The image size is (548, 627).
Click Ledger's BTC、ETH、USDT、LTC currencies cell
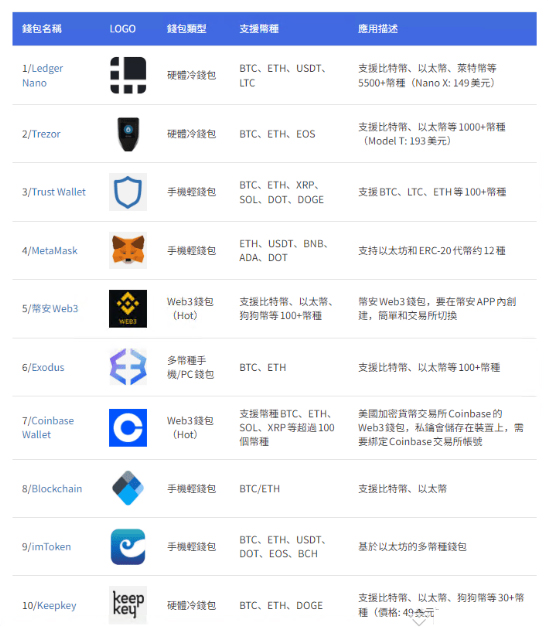282,76
